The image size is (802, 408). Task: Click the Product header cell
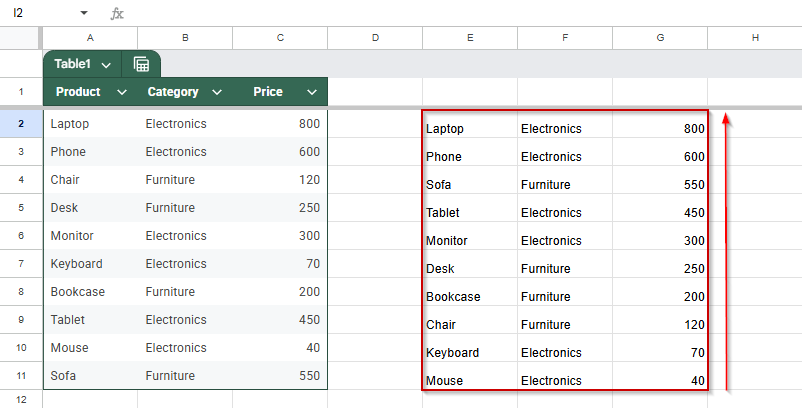click(90, 92)
